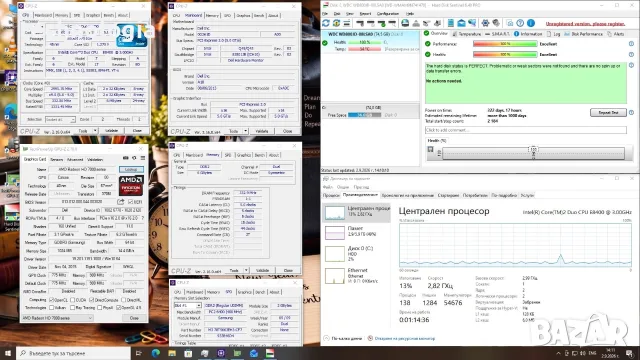640x360 pixels.
Task: Open the first Процеси tab in Task Manager
Action: pyautogui.click(x=331, y=195)
